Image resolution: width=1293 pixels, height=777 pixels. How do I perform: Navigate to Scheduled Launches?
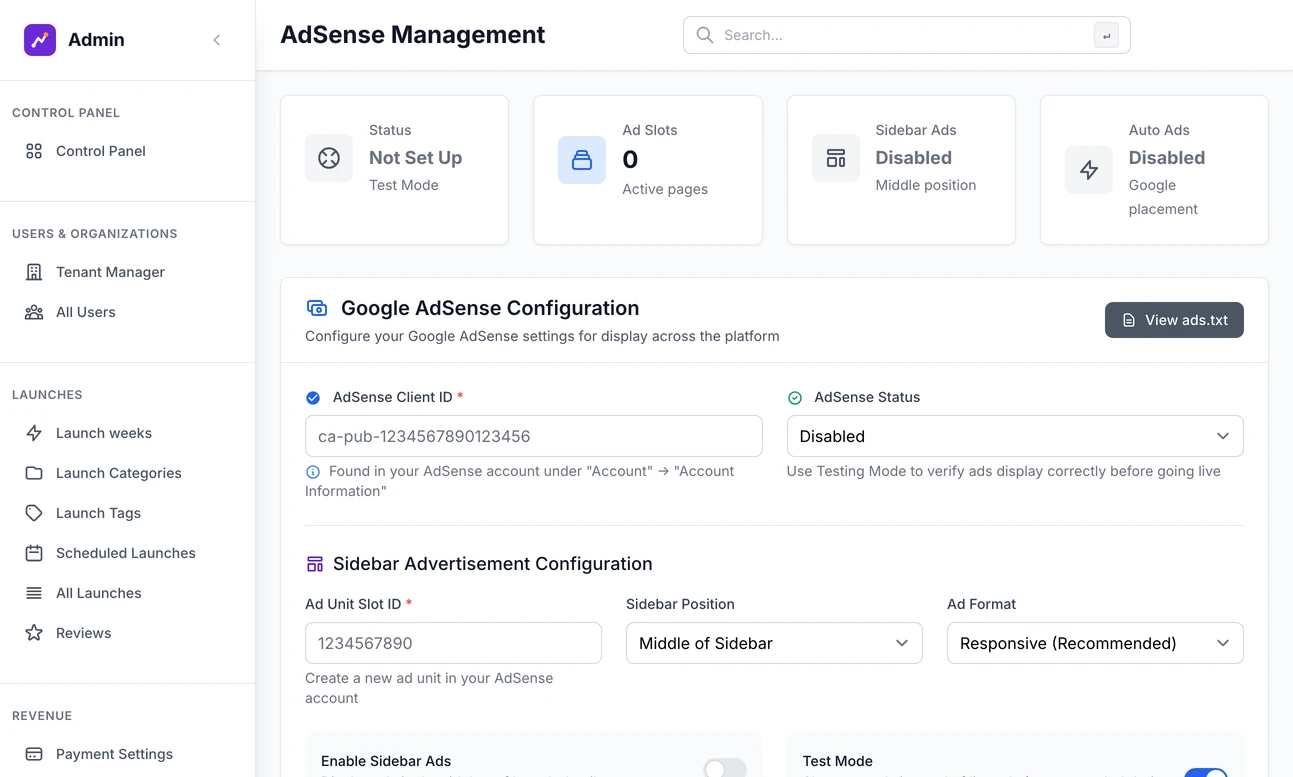coord(128,553)
